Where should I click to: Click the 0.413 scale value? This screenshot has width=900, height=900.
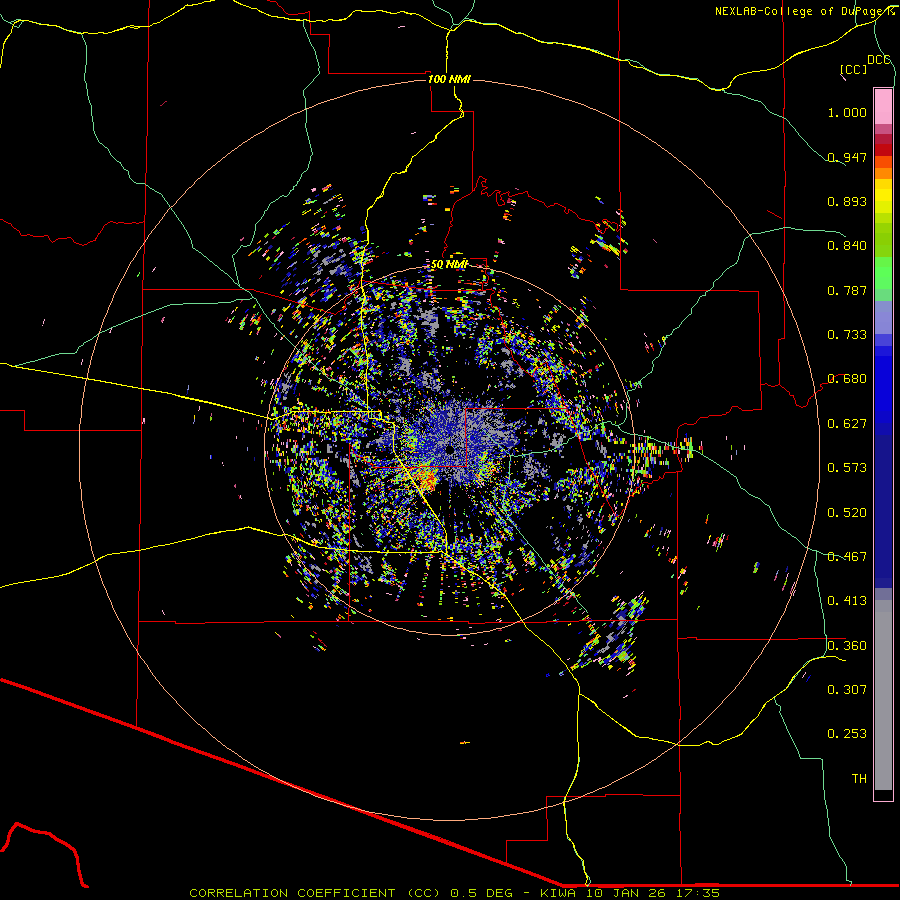pyautogui.click(x=847, y=601)
